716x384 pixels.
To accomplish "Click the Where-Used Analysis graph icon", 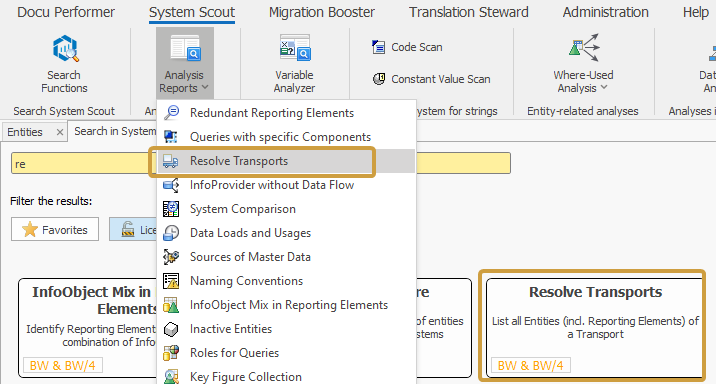I will click(x=584, y=47).
